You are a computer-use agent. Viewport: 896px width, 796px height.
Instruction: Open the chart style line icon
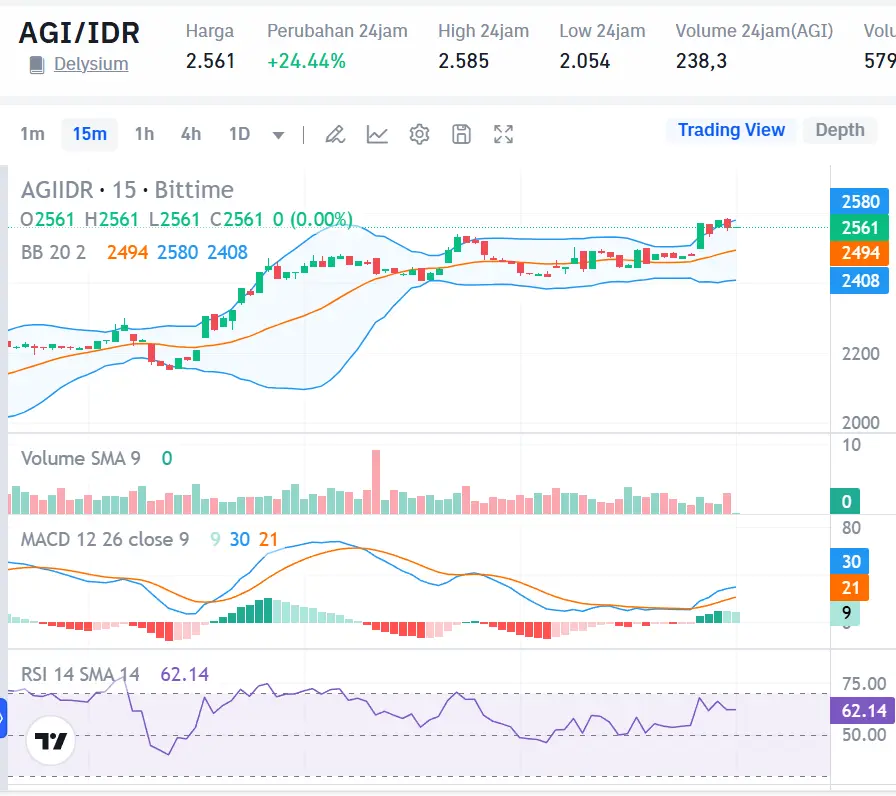[377, 133]
